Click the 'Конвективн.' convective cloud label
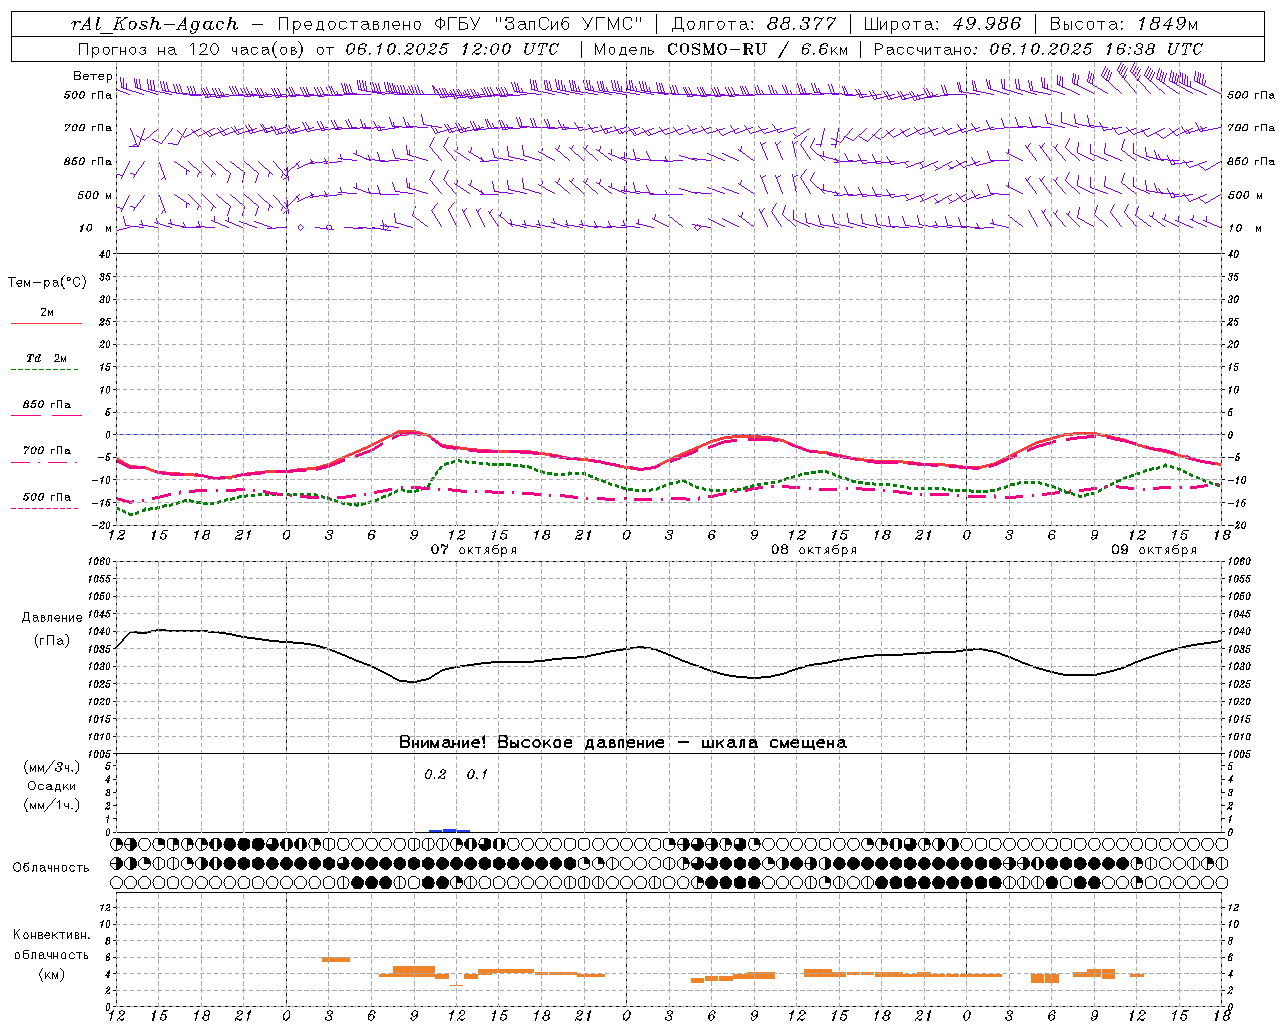Viewport: 1280px width, 1024px height. (x=51, y=935)
